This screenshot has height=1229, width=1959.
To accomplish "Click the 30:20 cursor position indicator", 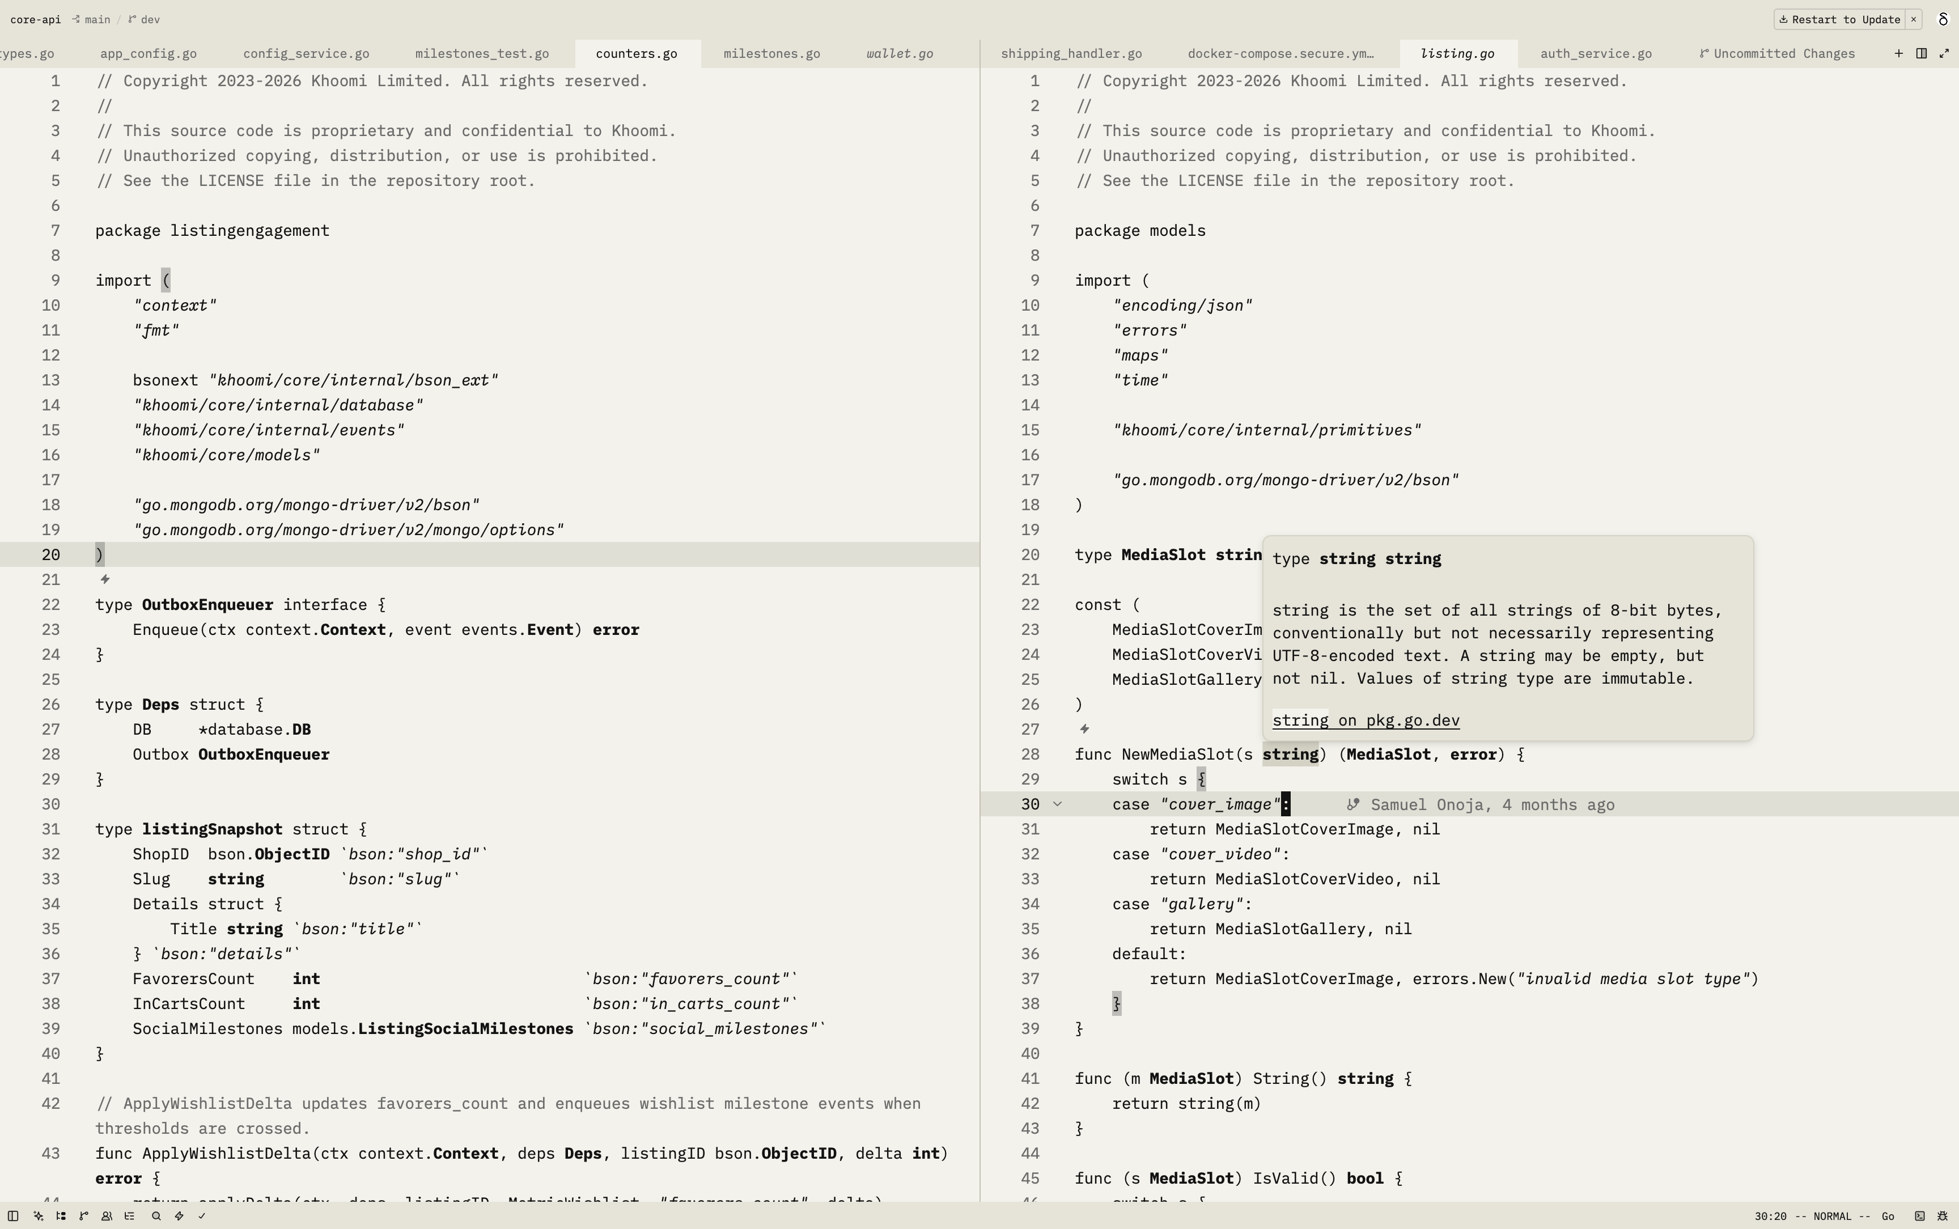I will (1770, 1216).
